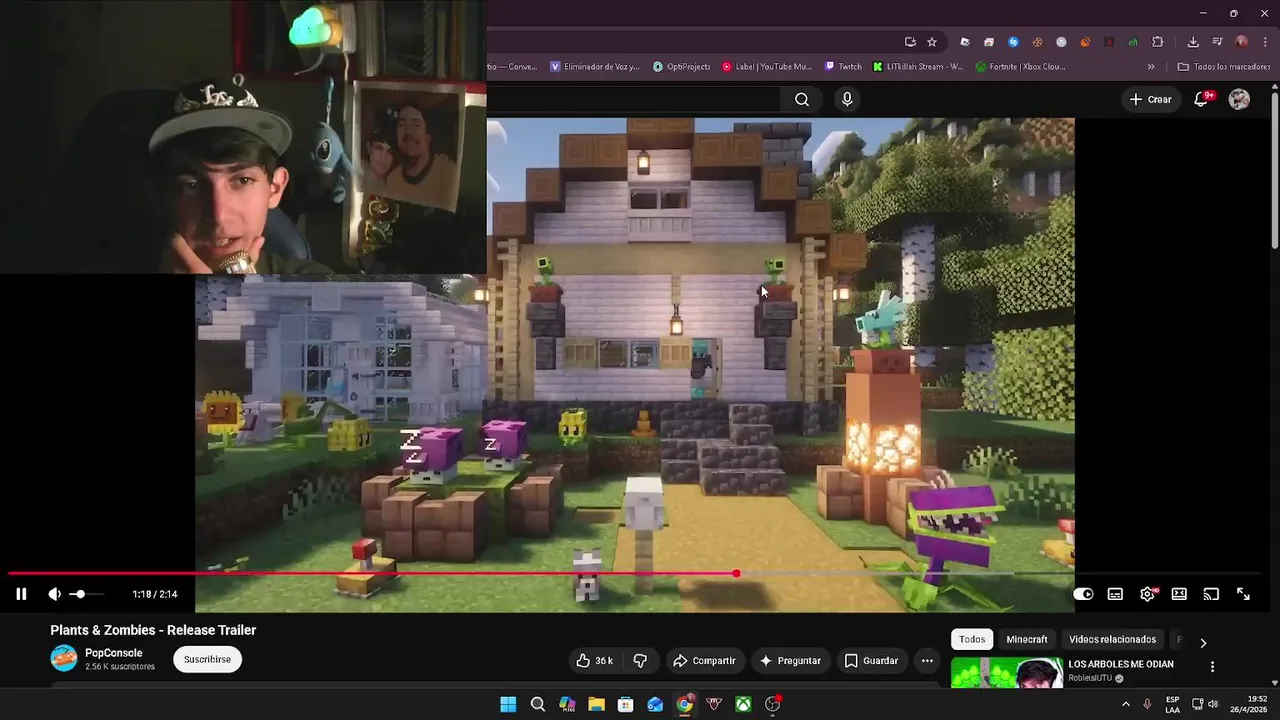Toggle autoplay switch in the player
Screen dimensions: 1280x720
tap(1083, 594)
